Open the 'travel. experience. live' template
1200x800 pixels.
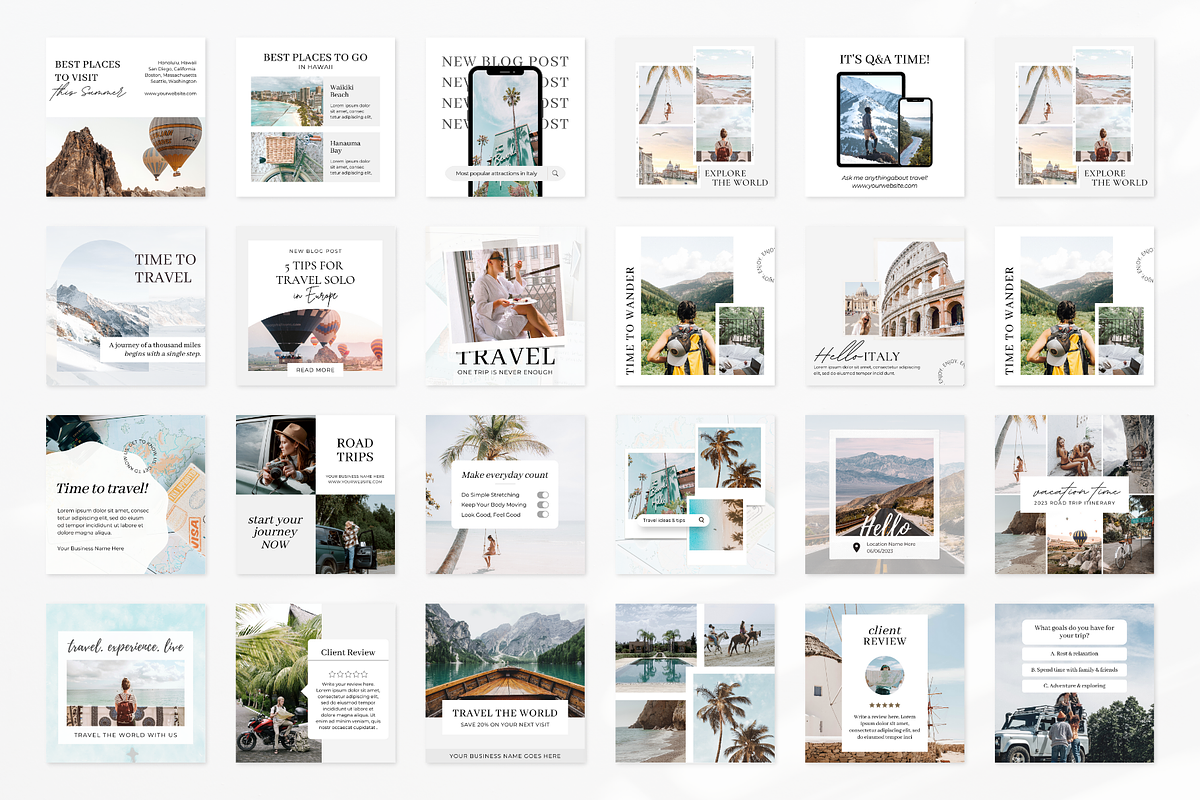tap(126, 683)
